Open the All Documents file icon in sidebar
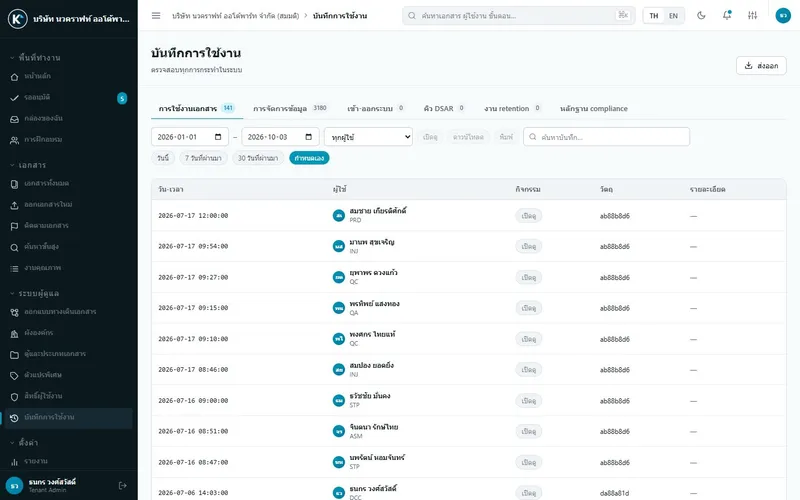The image size is (800, 500). coord(14,184)
